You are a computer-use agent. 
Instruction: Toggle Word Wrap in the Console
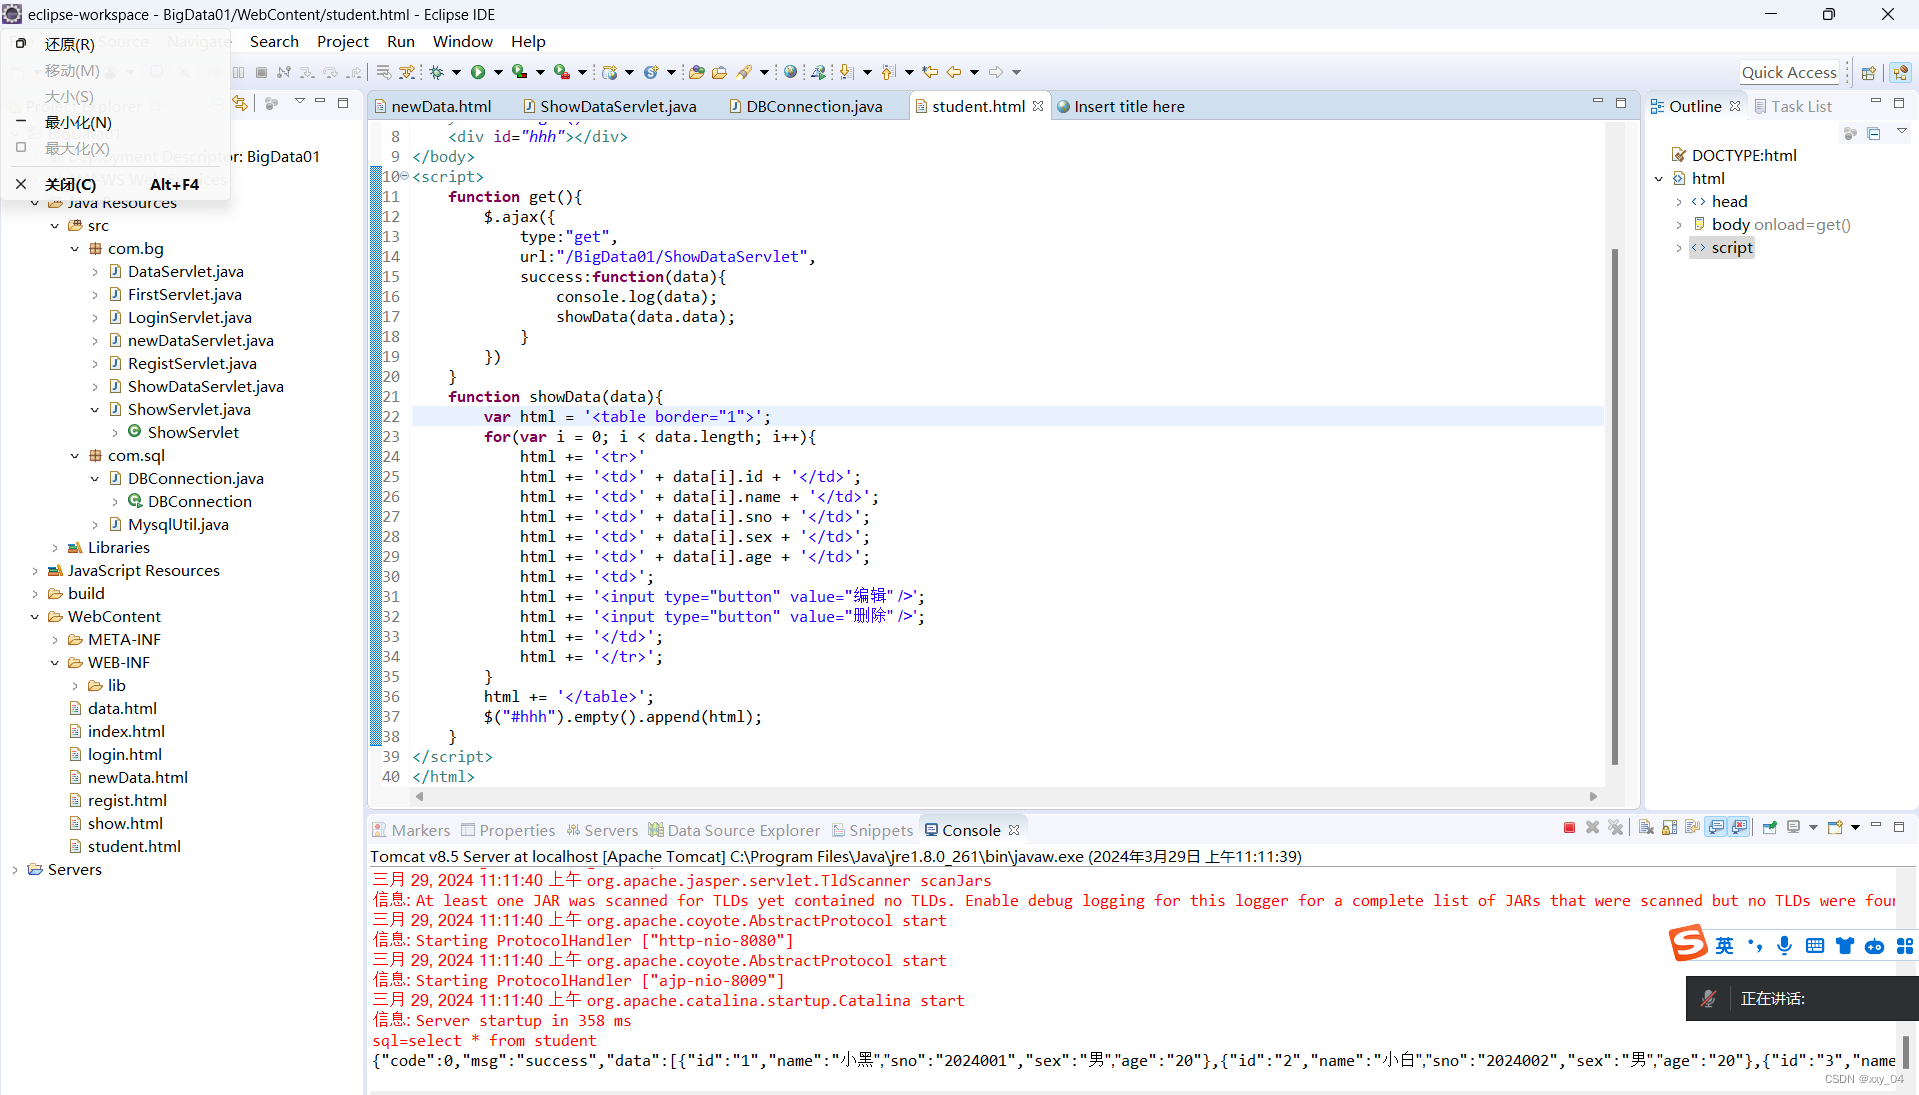click(1692, 828)
